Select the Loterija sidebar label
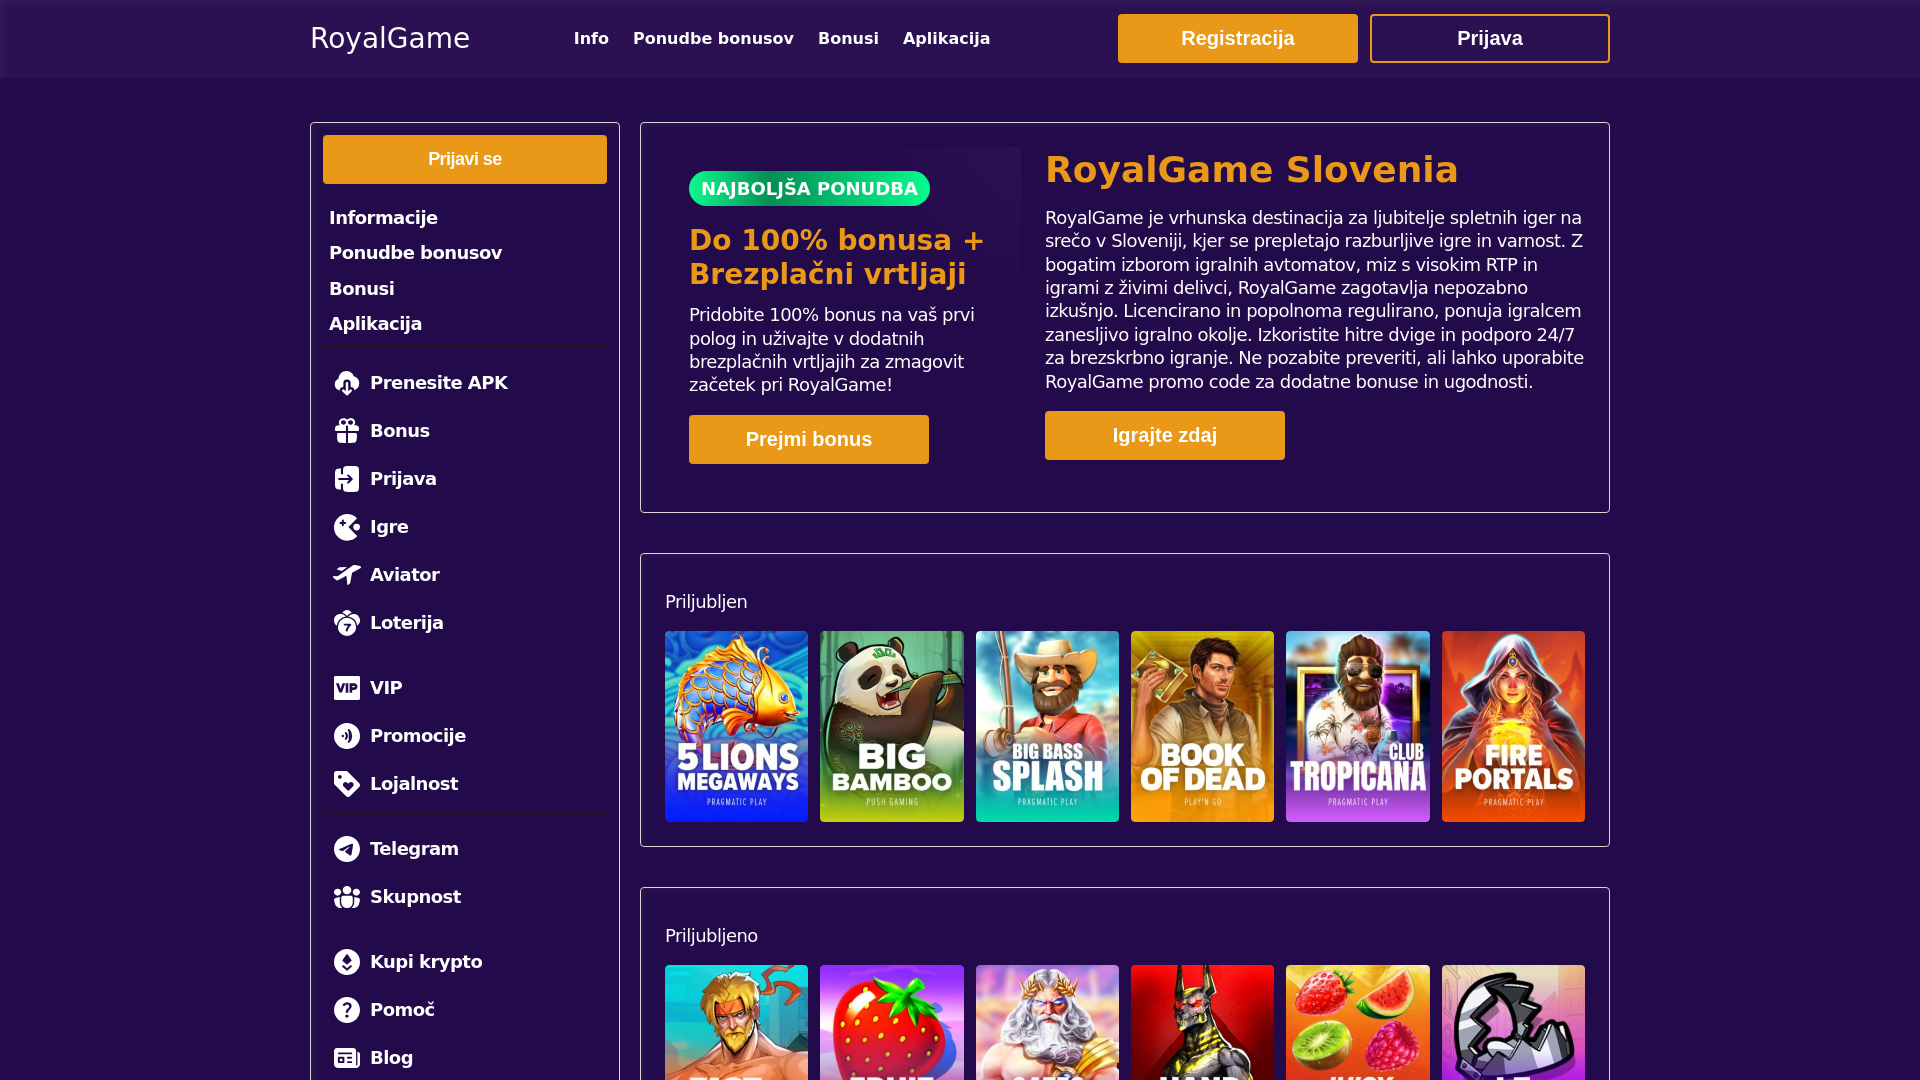This screenshot has width=1920, height=1080. (x=407, y=623)
